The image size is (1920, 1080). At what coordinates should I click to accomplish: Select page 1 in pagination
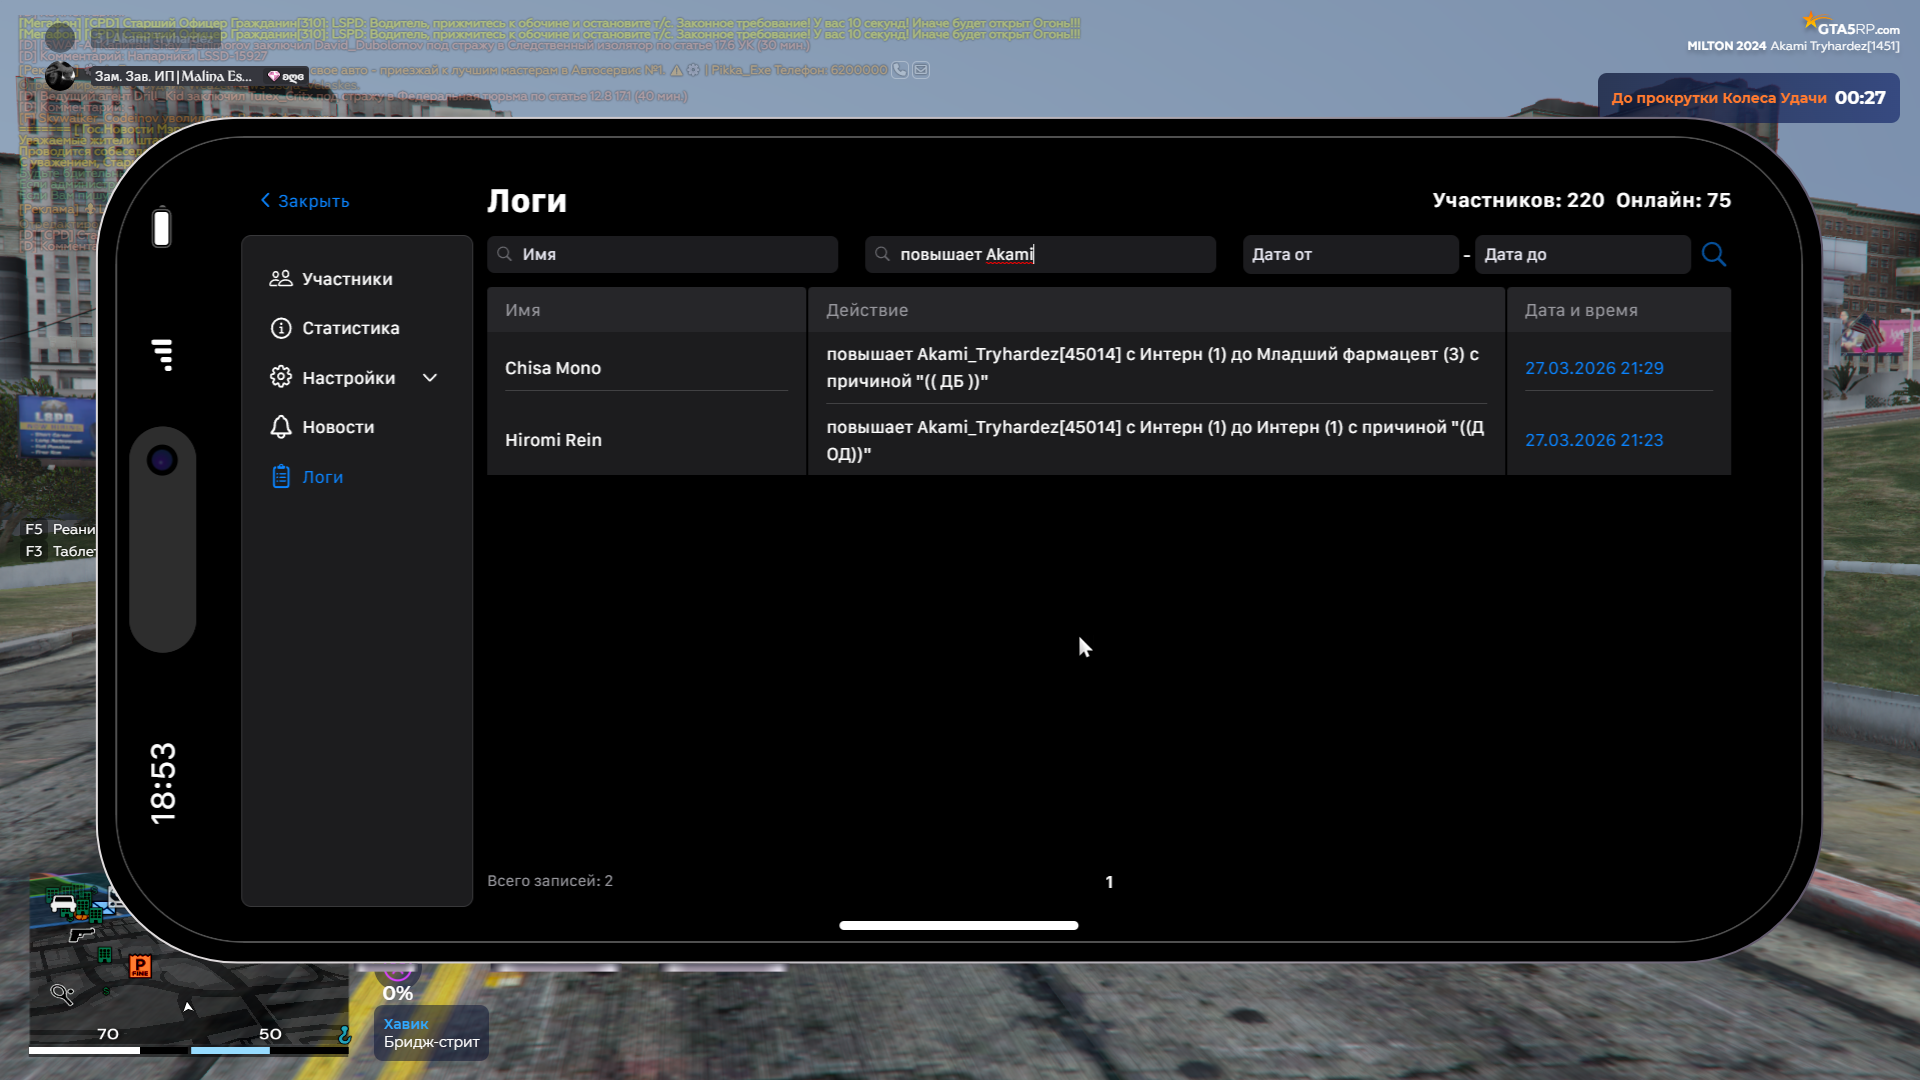coord(1109,882)
